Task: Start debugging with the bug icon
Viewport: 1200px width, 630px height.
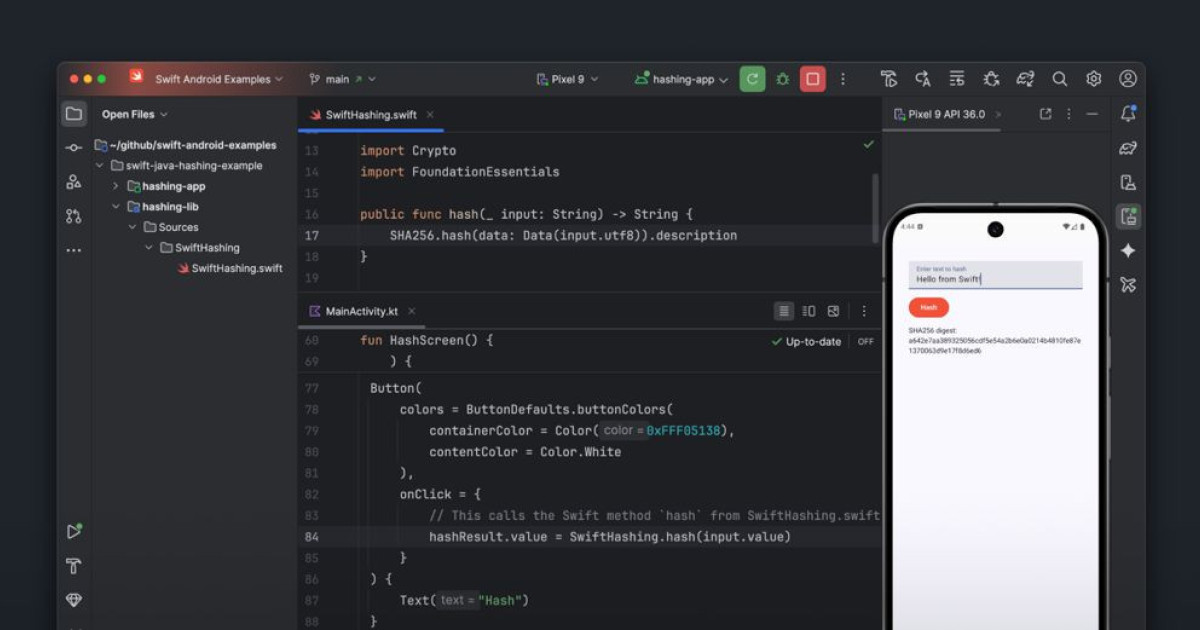Action: click(782, 79)
